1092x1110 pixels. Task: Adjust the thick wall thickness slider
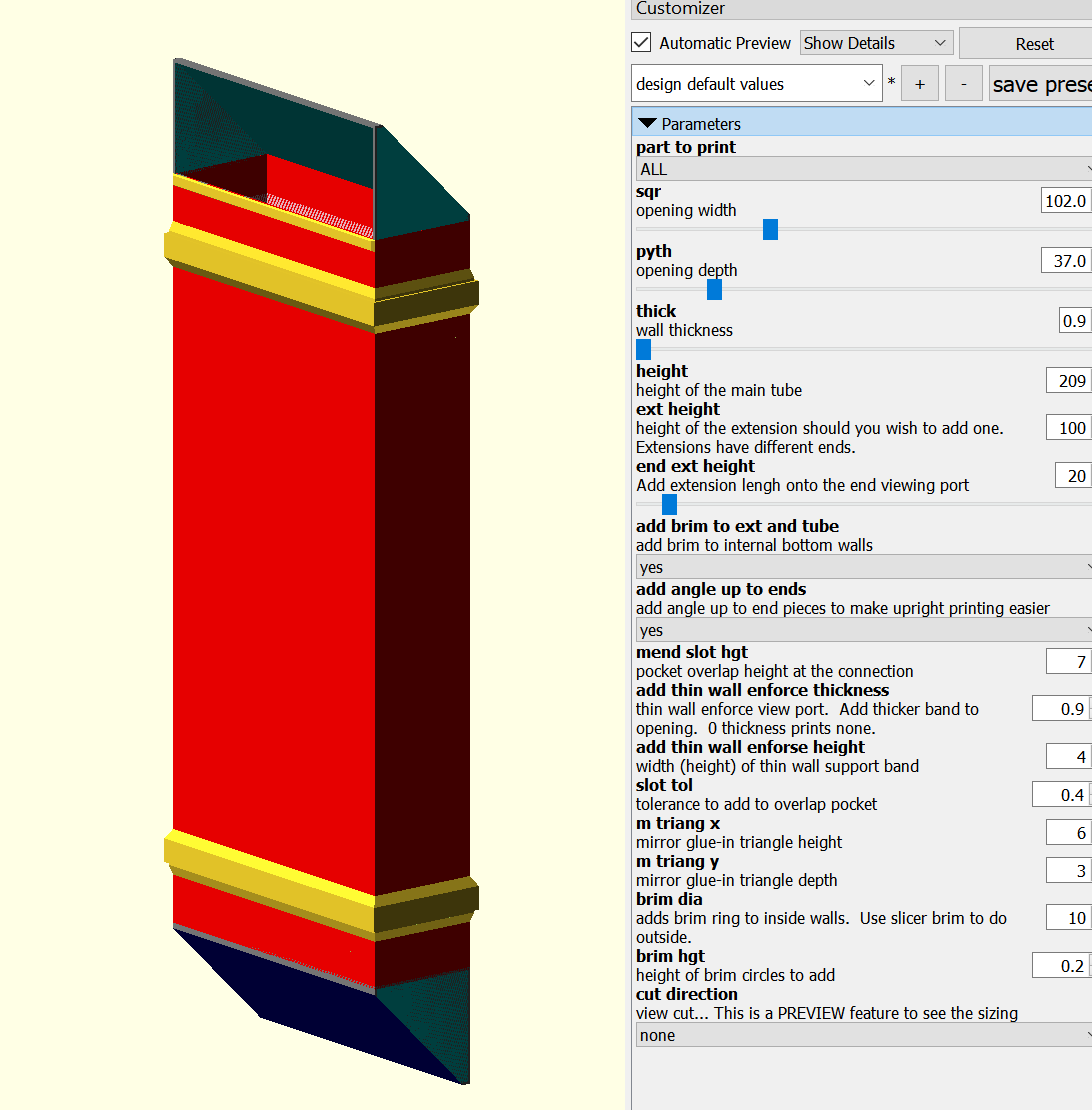[x=643, y=349]
